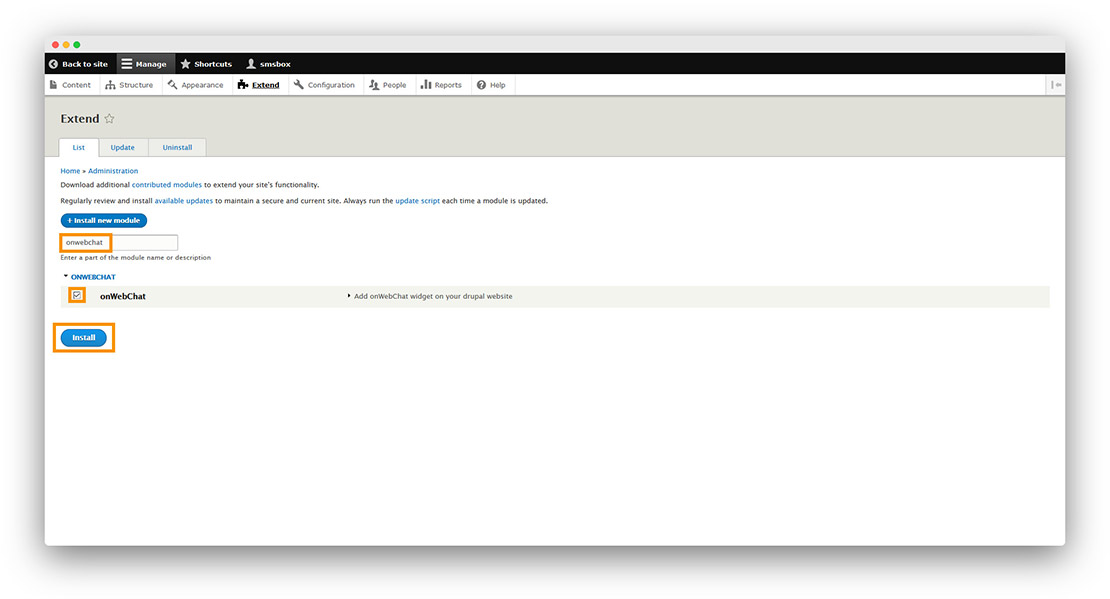Switch to the List tab

[79, 147]
